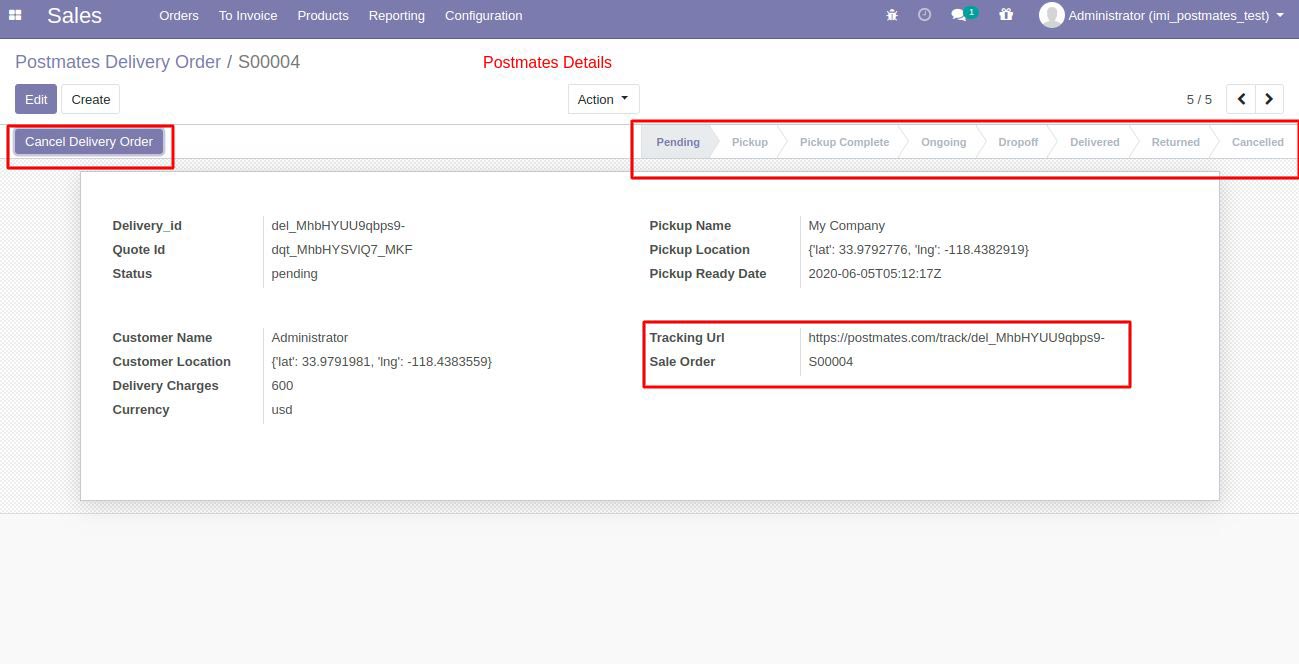Click the Edit button

36,99
